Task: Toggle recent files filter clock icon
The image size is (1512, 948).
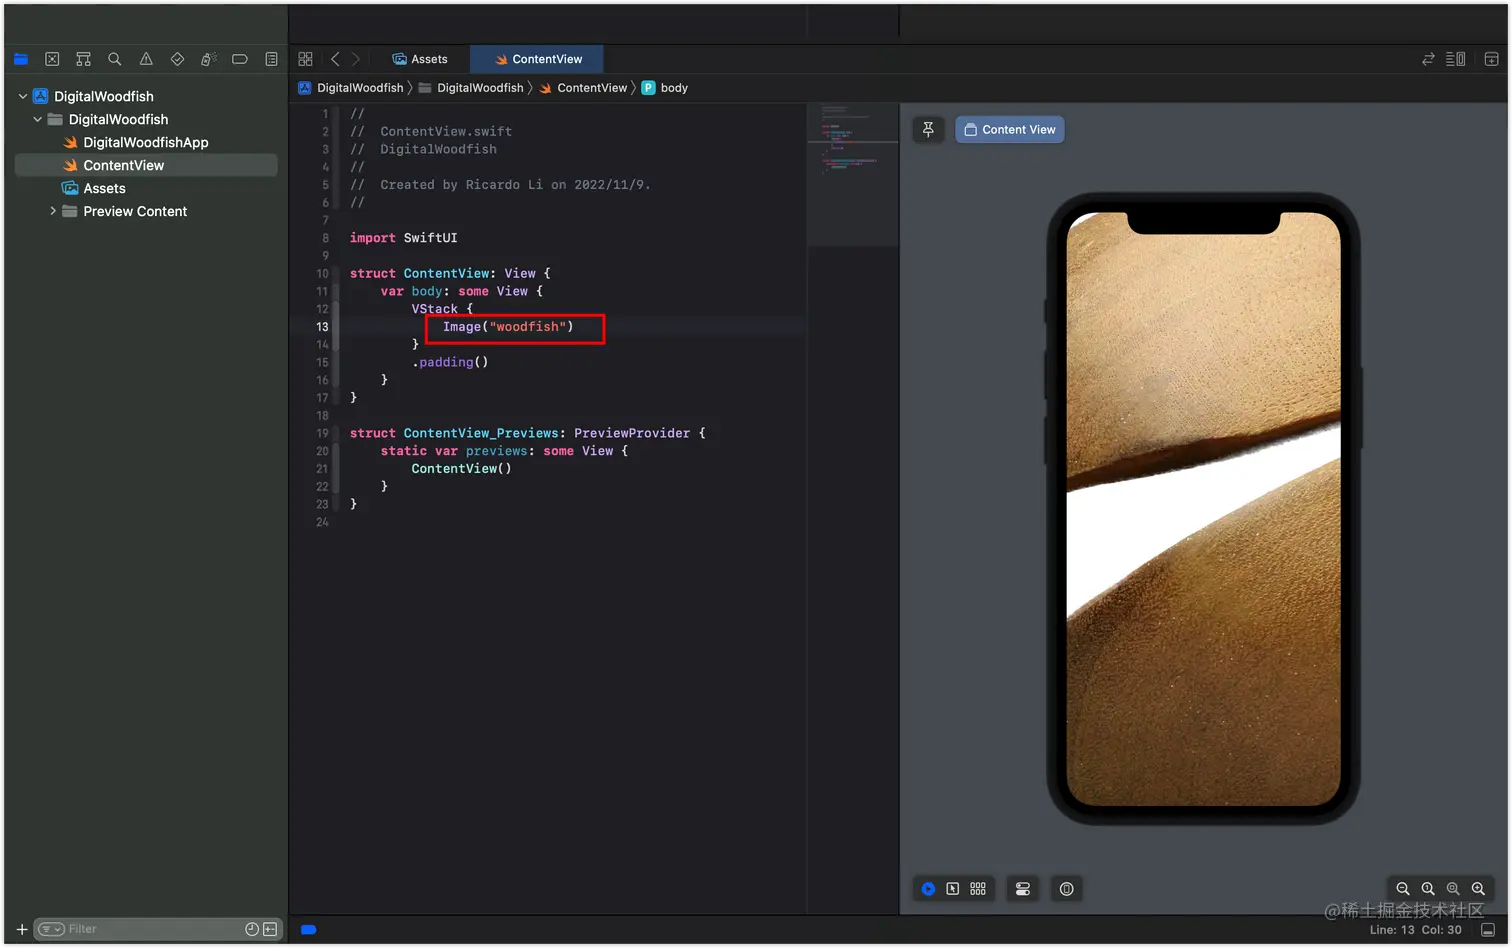Action: coord(252,929)
